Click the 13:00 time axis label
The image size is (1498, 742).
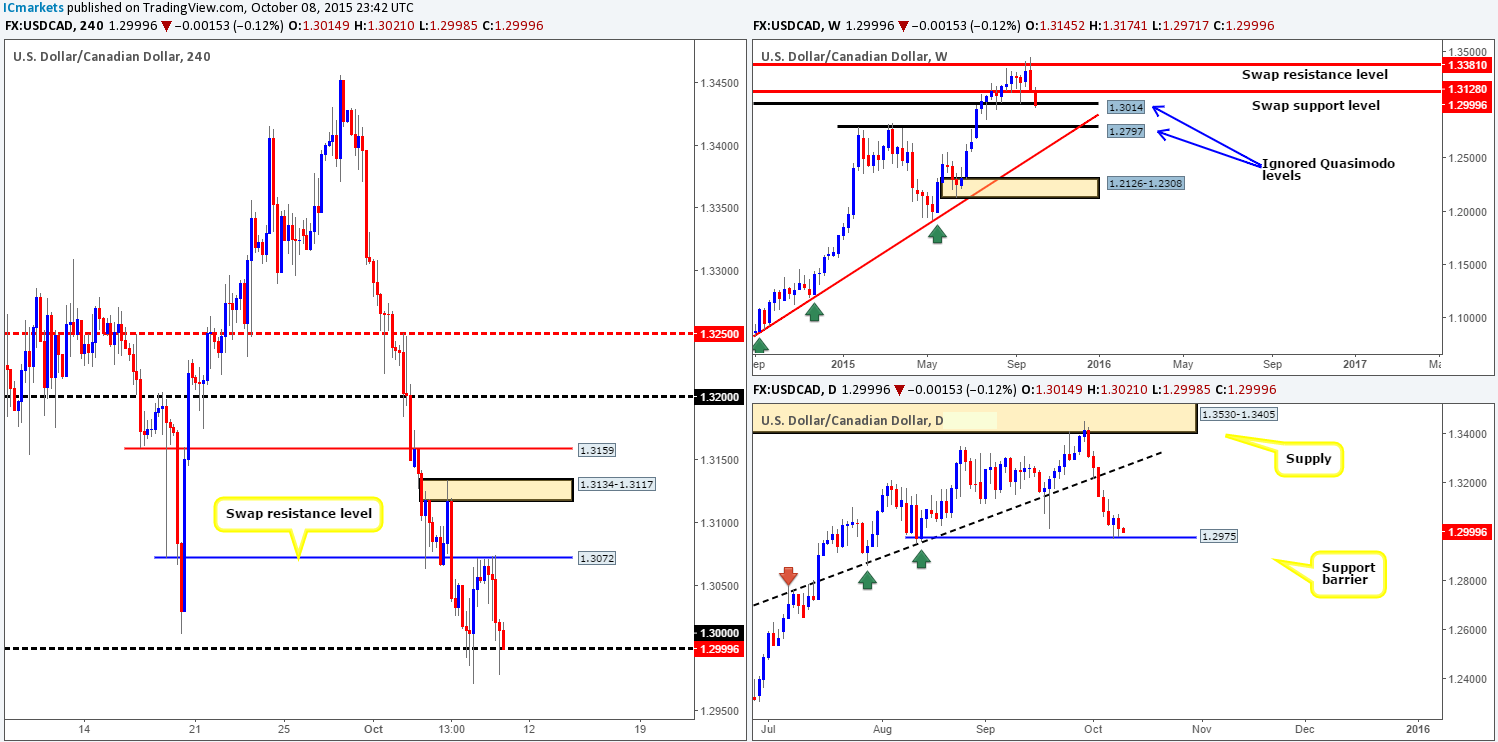click(x=451, y=729)
